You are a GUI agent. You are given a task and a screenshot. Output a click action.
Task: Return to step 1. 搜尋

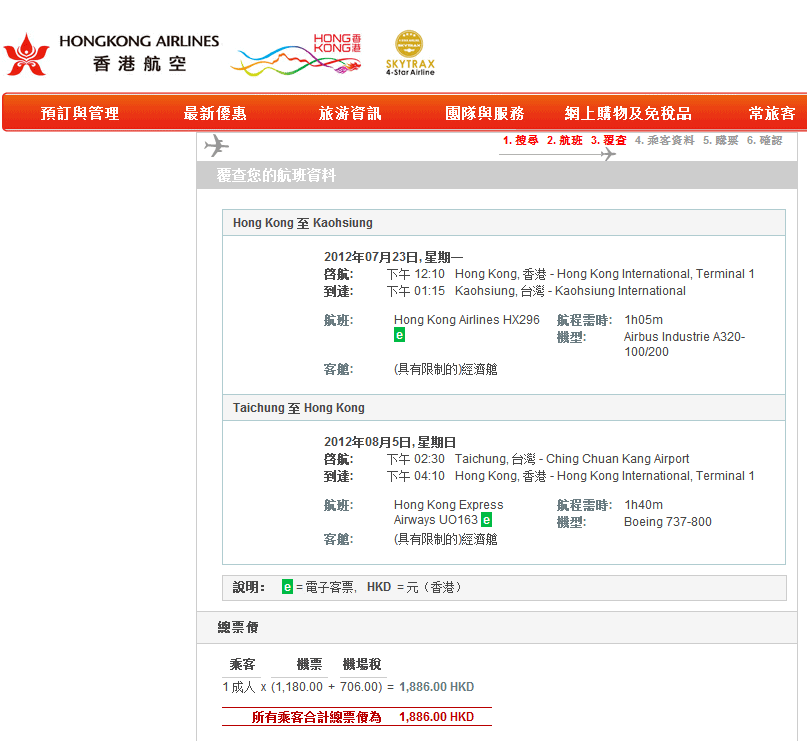pos(520,141)
